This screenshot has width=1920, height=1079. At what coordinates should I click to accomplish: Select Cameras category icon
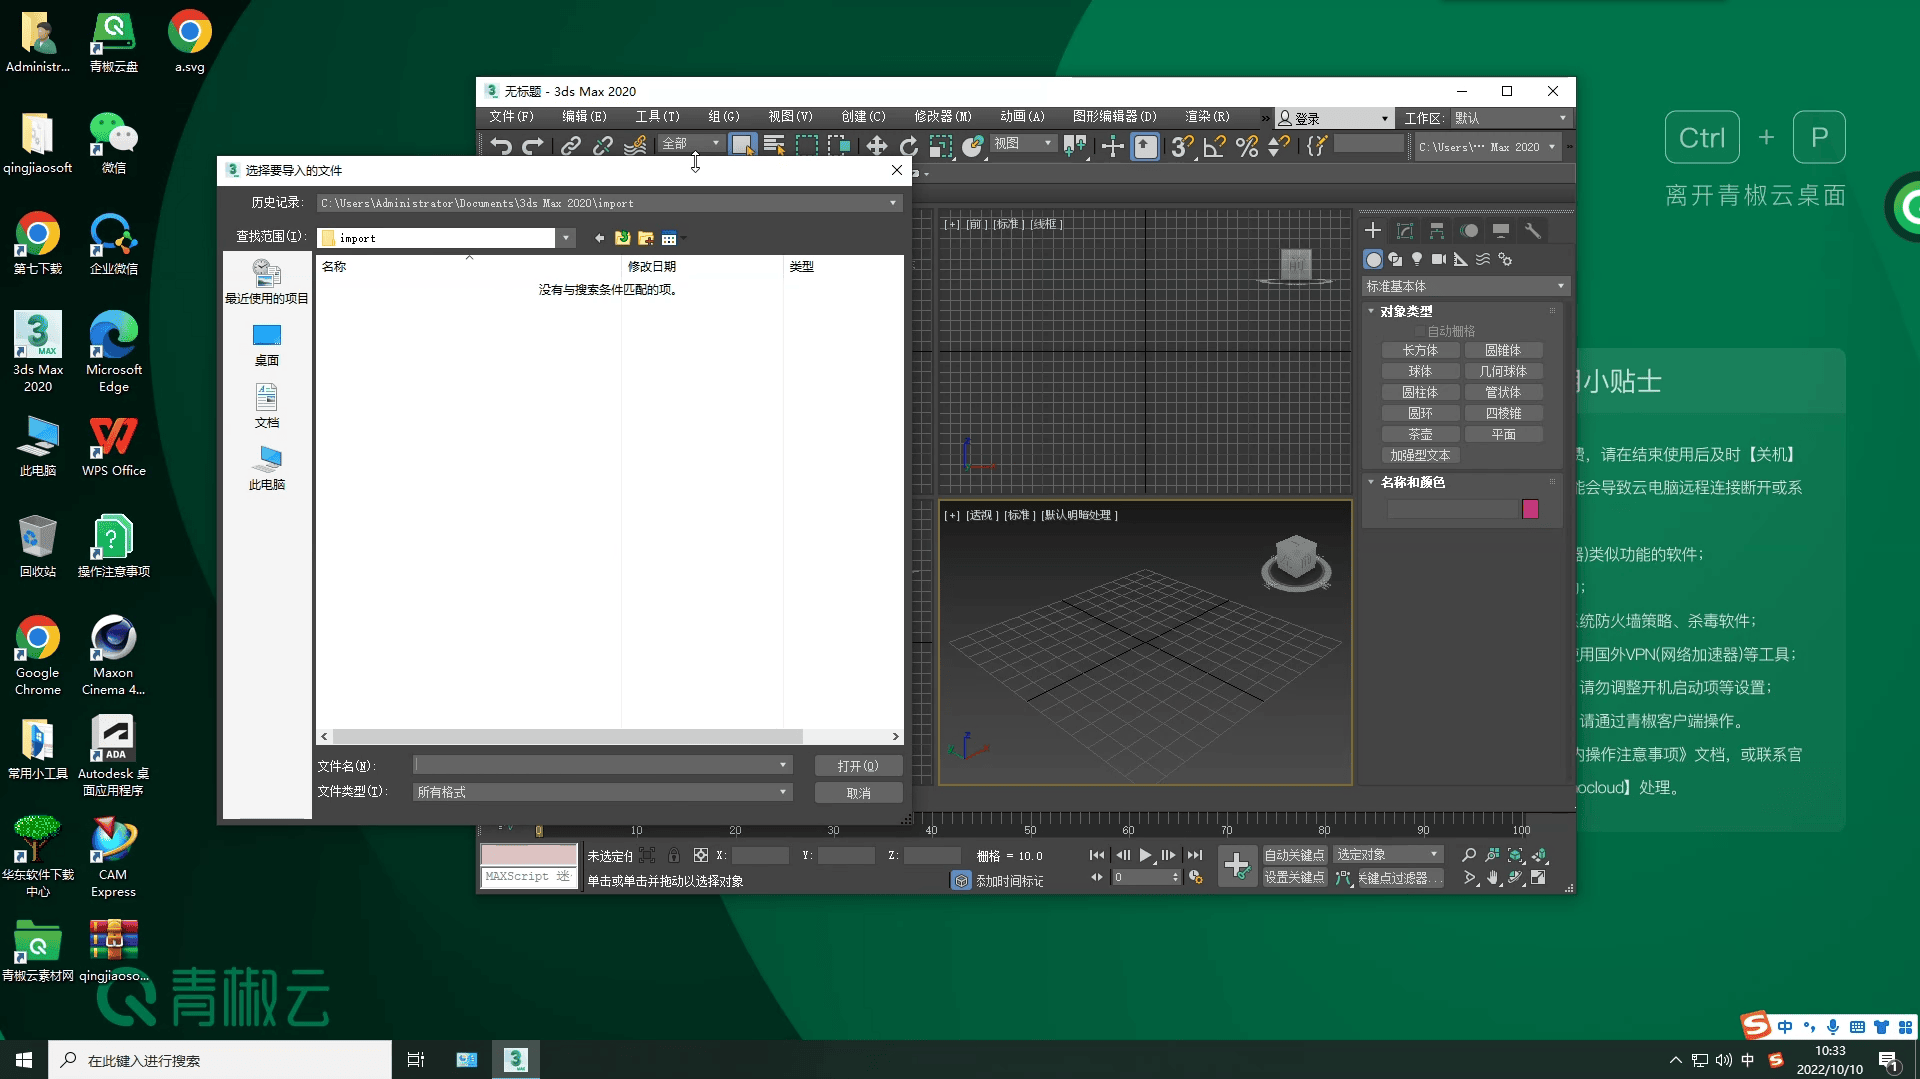pyautogui.click(x=1439, y=259)
